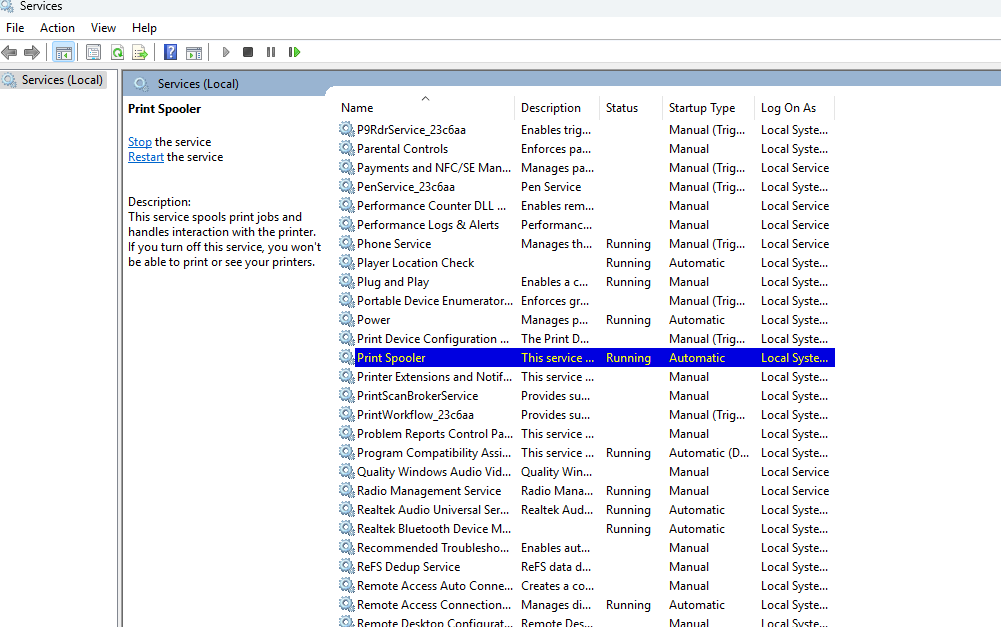Viewport: 1001px width, 627px height.
Task: Open the Help toolbar icon
Action: (x=170, y=52)
